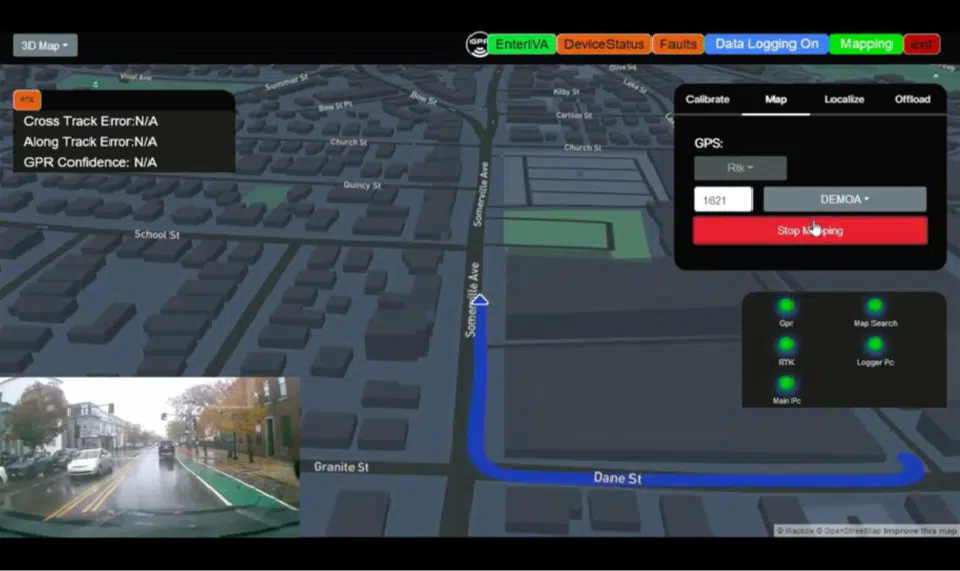Click the RTK green status indicator
960x571 pixels.
[786, 345]
